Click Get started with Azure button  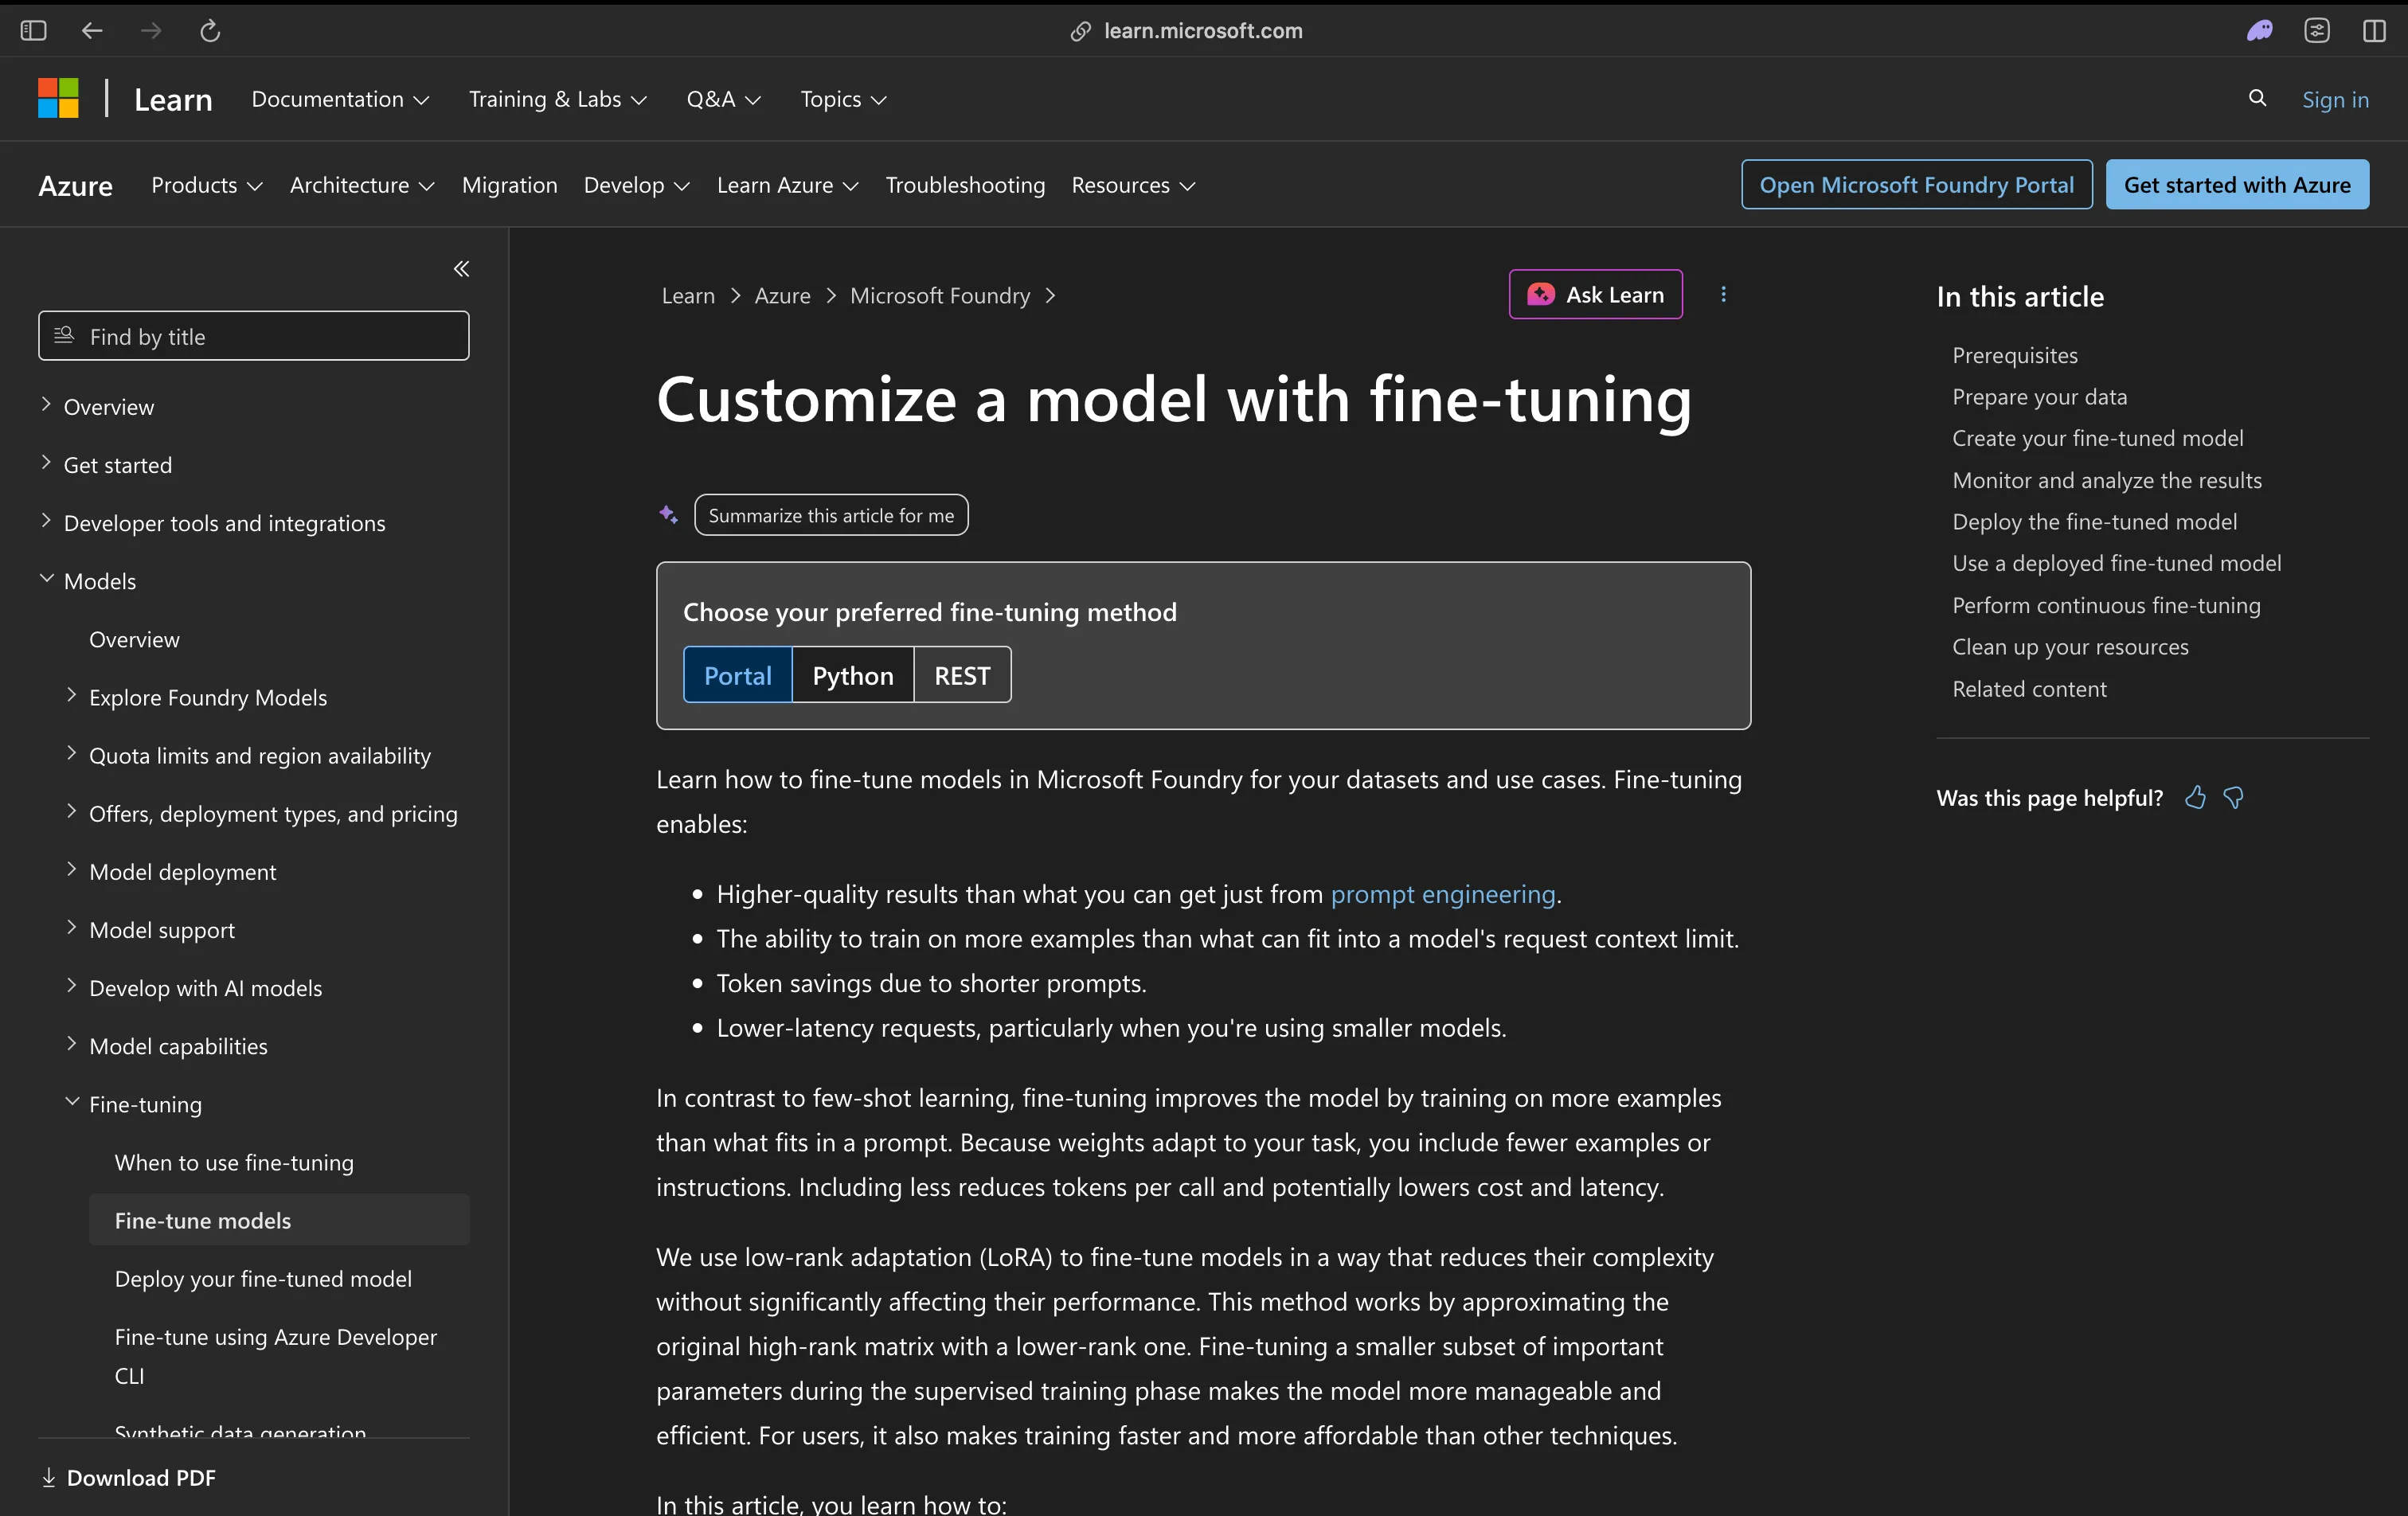pyautogui.click(x=2237, y=185)
